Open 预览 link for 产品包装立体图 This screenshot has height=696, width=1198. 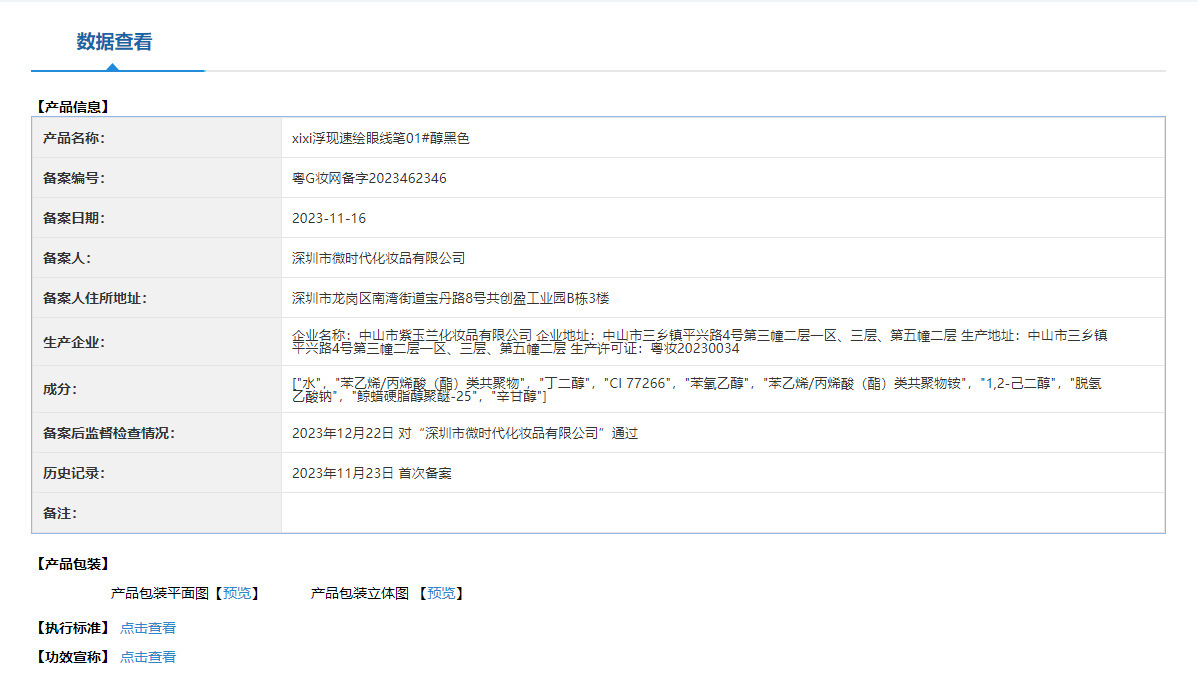(441, 593)
